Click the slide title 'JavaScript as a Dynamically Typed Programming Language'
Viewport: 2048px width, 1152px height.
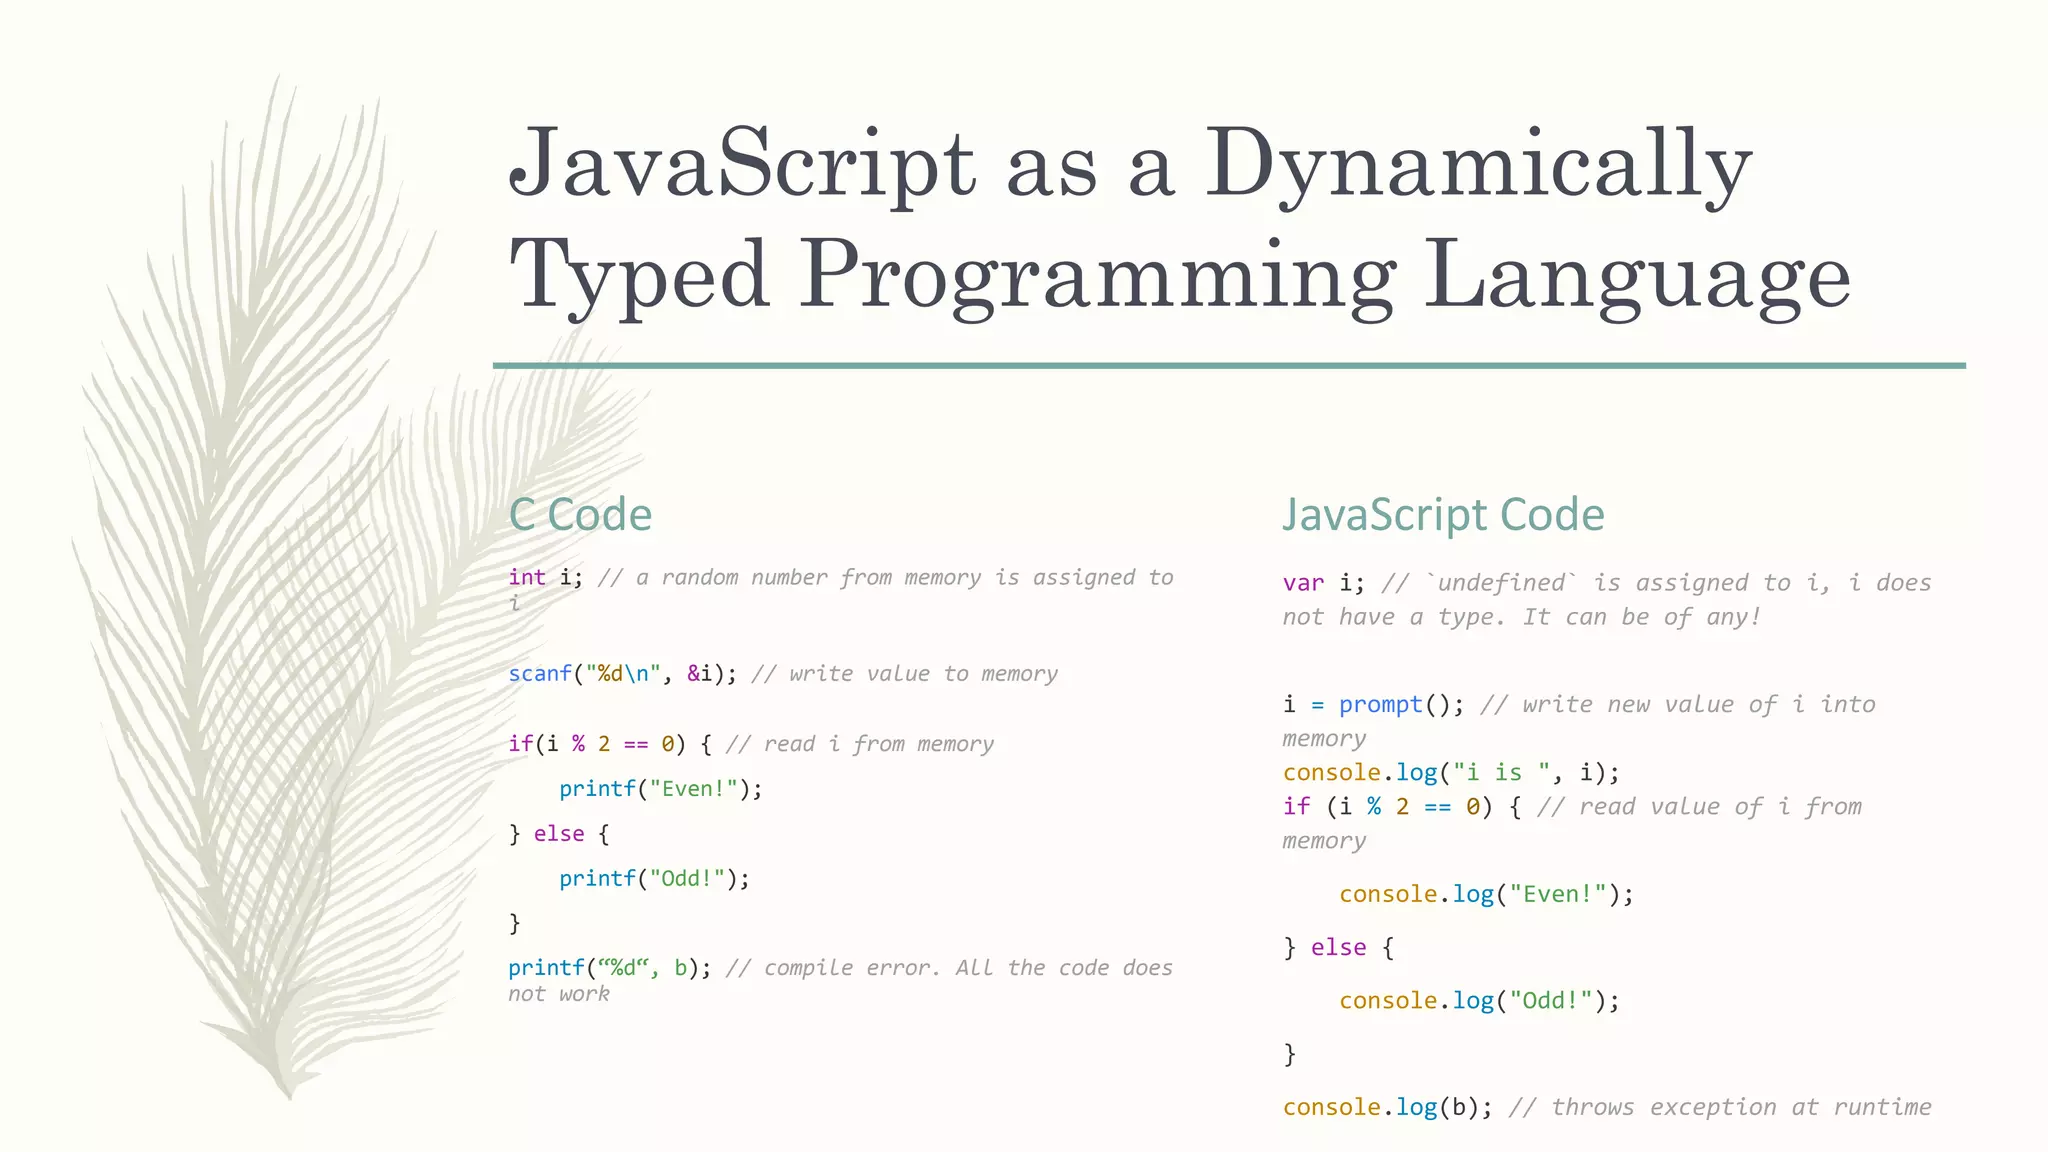[x=1180, y=220]
